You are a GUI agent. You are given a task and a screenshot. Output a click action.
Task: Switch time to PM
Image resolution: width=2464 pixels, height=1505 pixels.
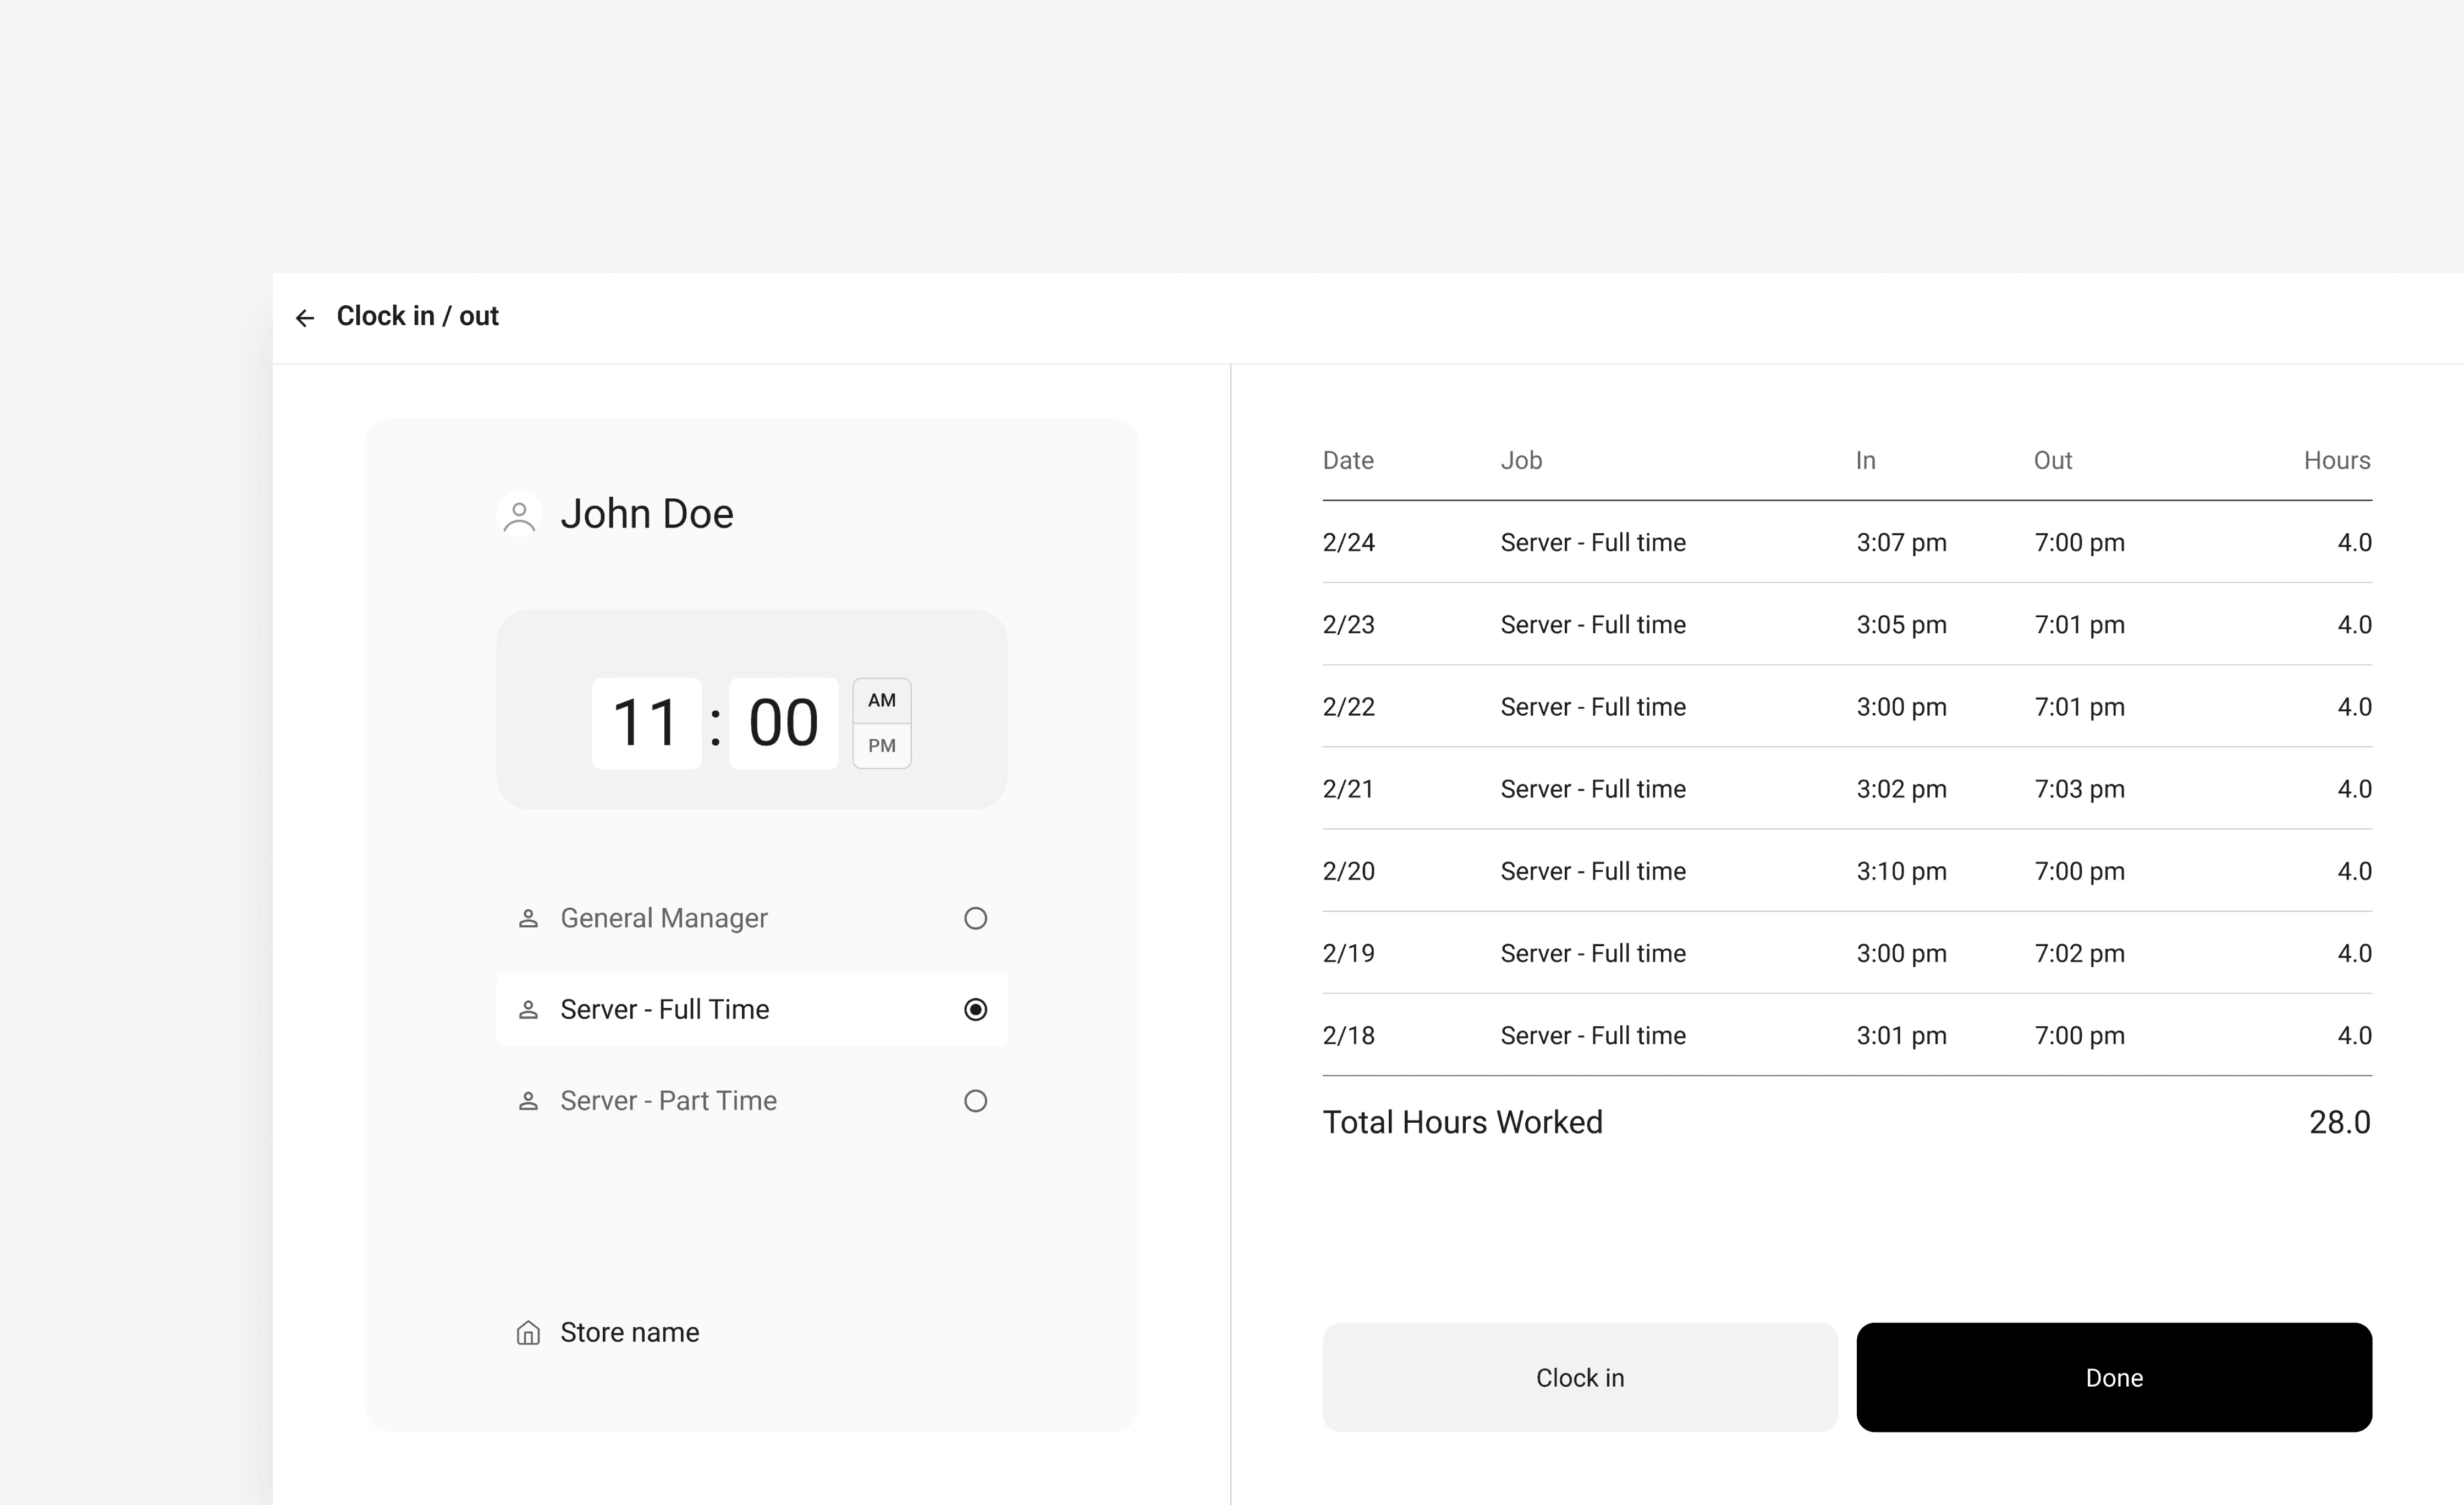881,746
